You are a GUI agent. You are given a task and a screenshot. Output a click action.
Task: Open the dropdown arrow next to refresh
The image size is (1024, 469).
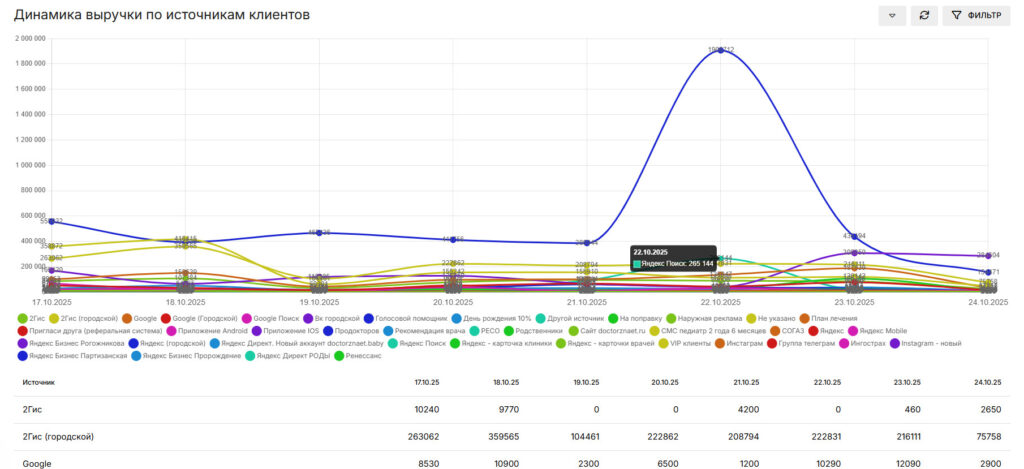point(891,16)
